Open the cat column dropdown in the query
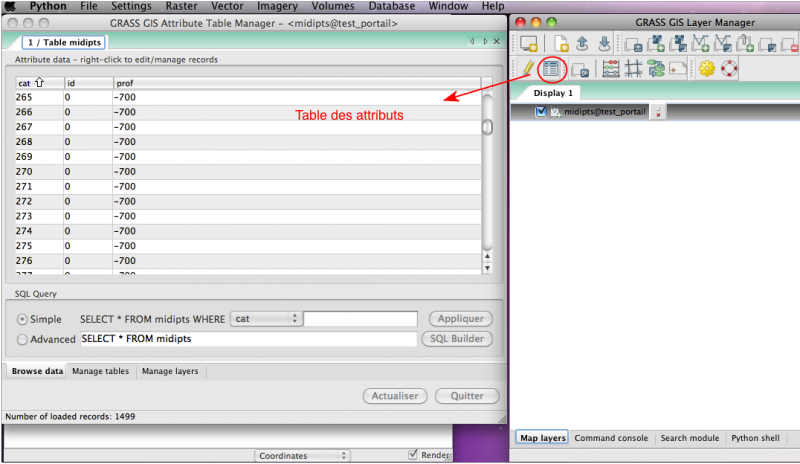Image resolution: width=800 pixels, height=464 pixels. [265, 319]
